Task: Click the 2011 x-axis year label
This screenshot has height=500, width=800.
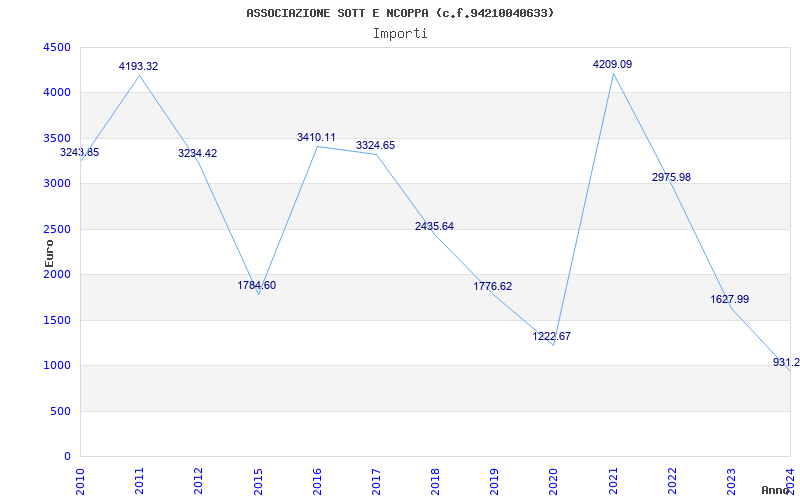Action: [x=139, y=481]
